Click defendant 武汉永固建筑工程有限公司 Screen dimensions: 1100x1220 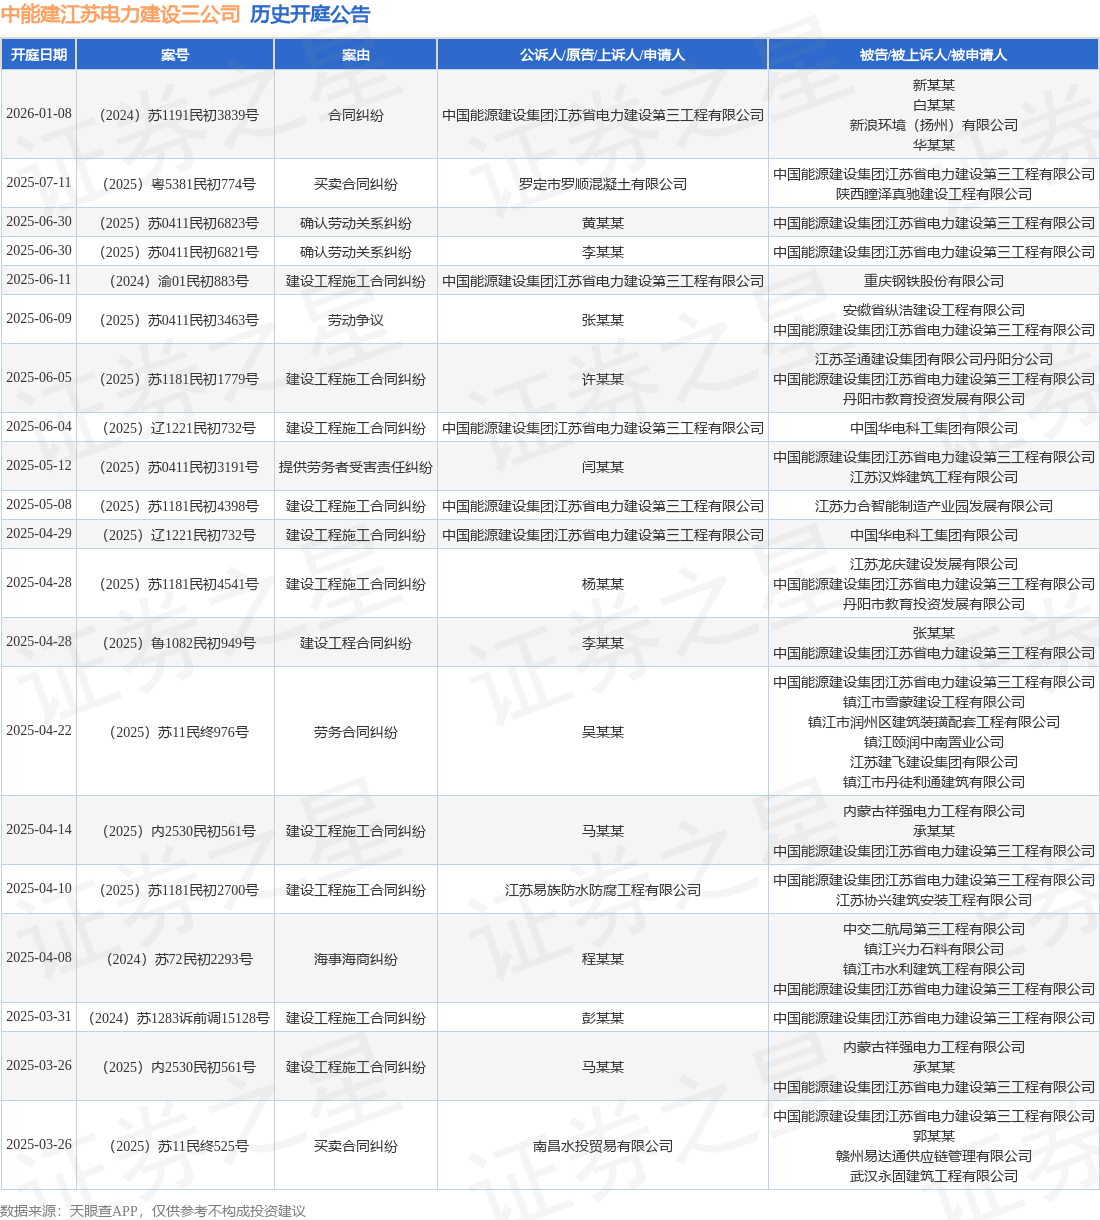pos(934,1176)
